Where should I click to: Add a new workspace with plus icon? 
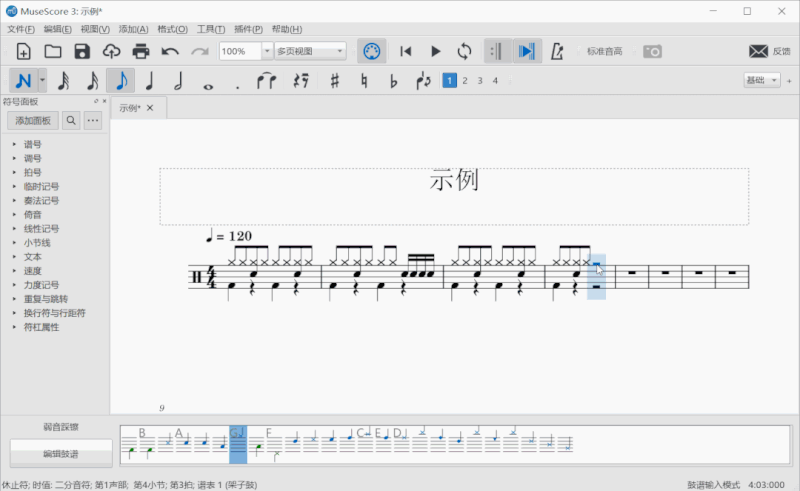[789, 81]
